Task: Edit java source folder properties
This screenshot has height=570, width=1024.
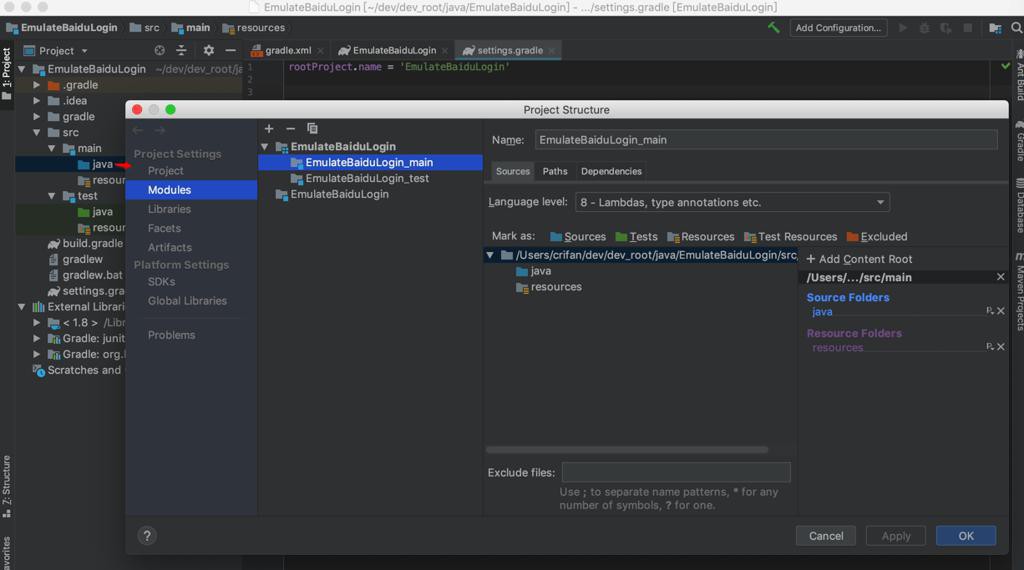Action: point(990,311)
